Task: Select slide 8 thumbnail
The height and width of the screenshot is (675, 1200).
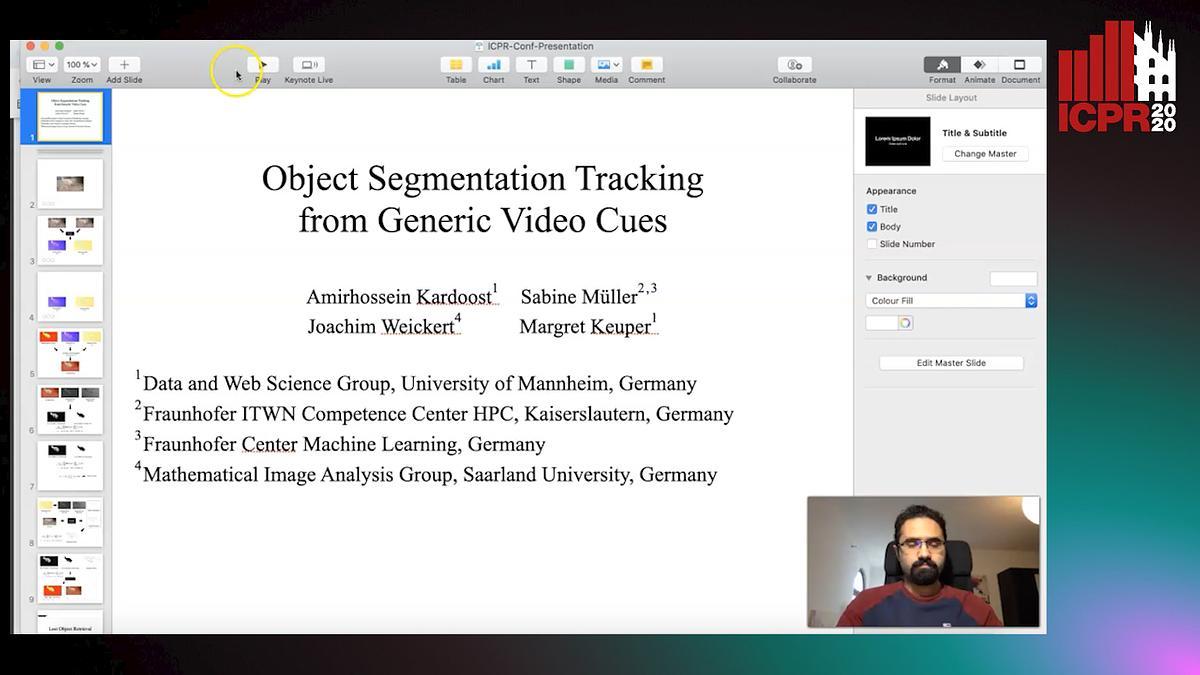Action: pos(70,522)
